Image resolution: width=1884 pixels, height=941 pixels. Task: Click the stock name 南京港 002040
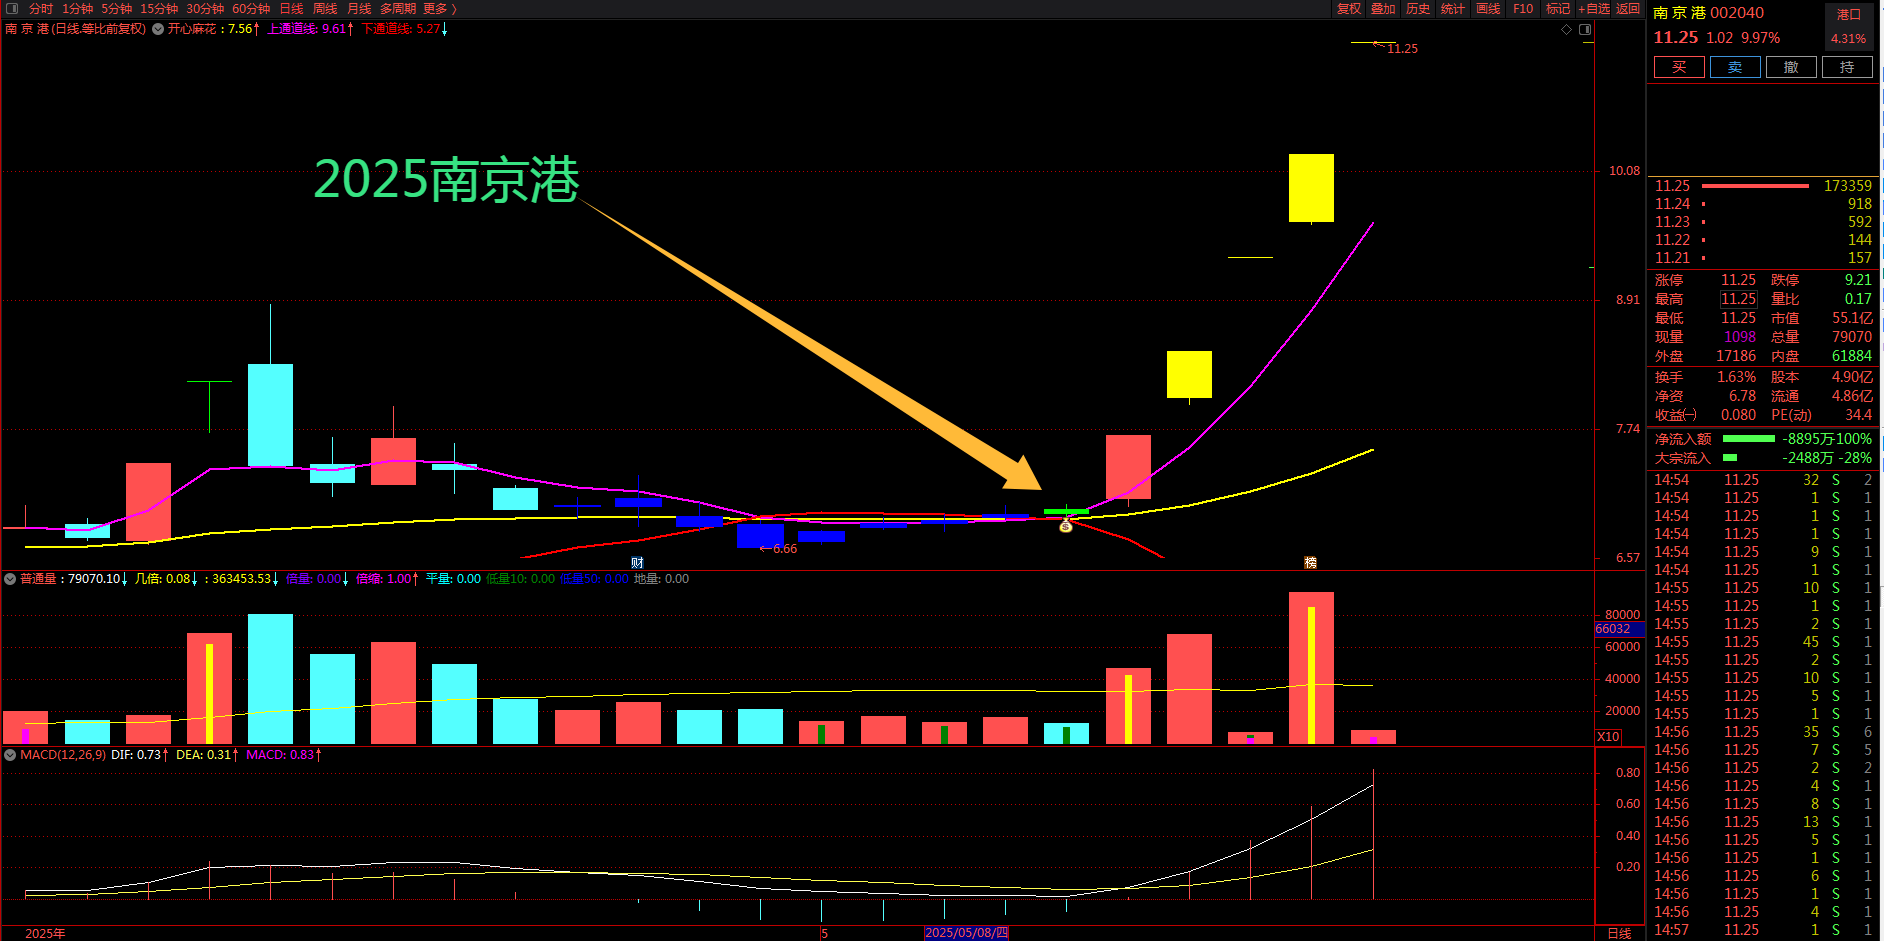pos(1708,13)
